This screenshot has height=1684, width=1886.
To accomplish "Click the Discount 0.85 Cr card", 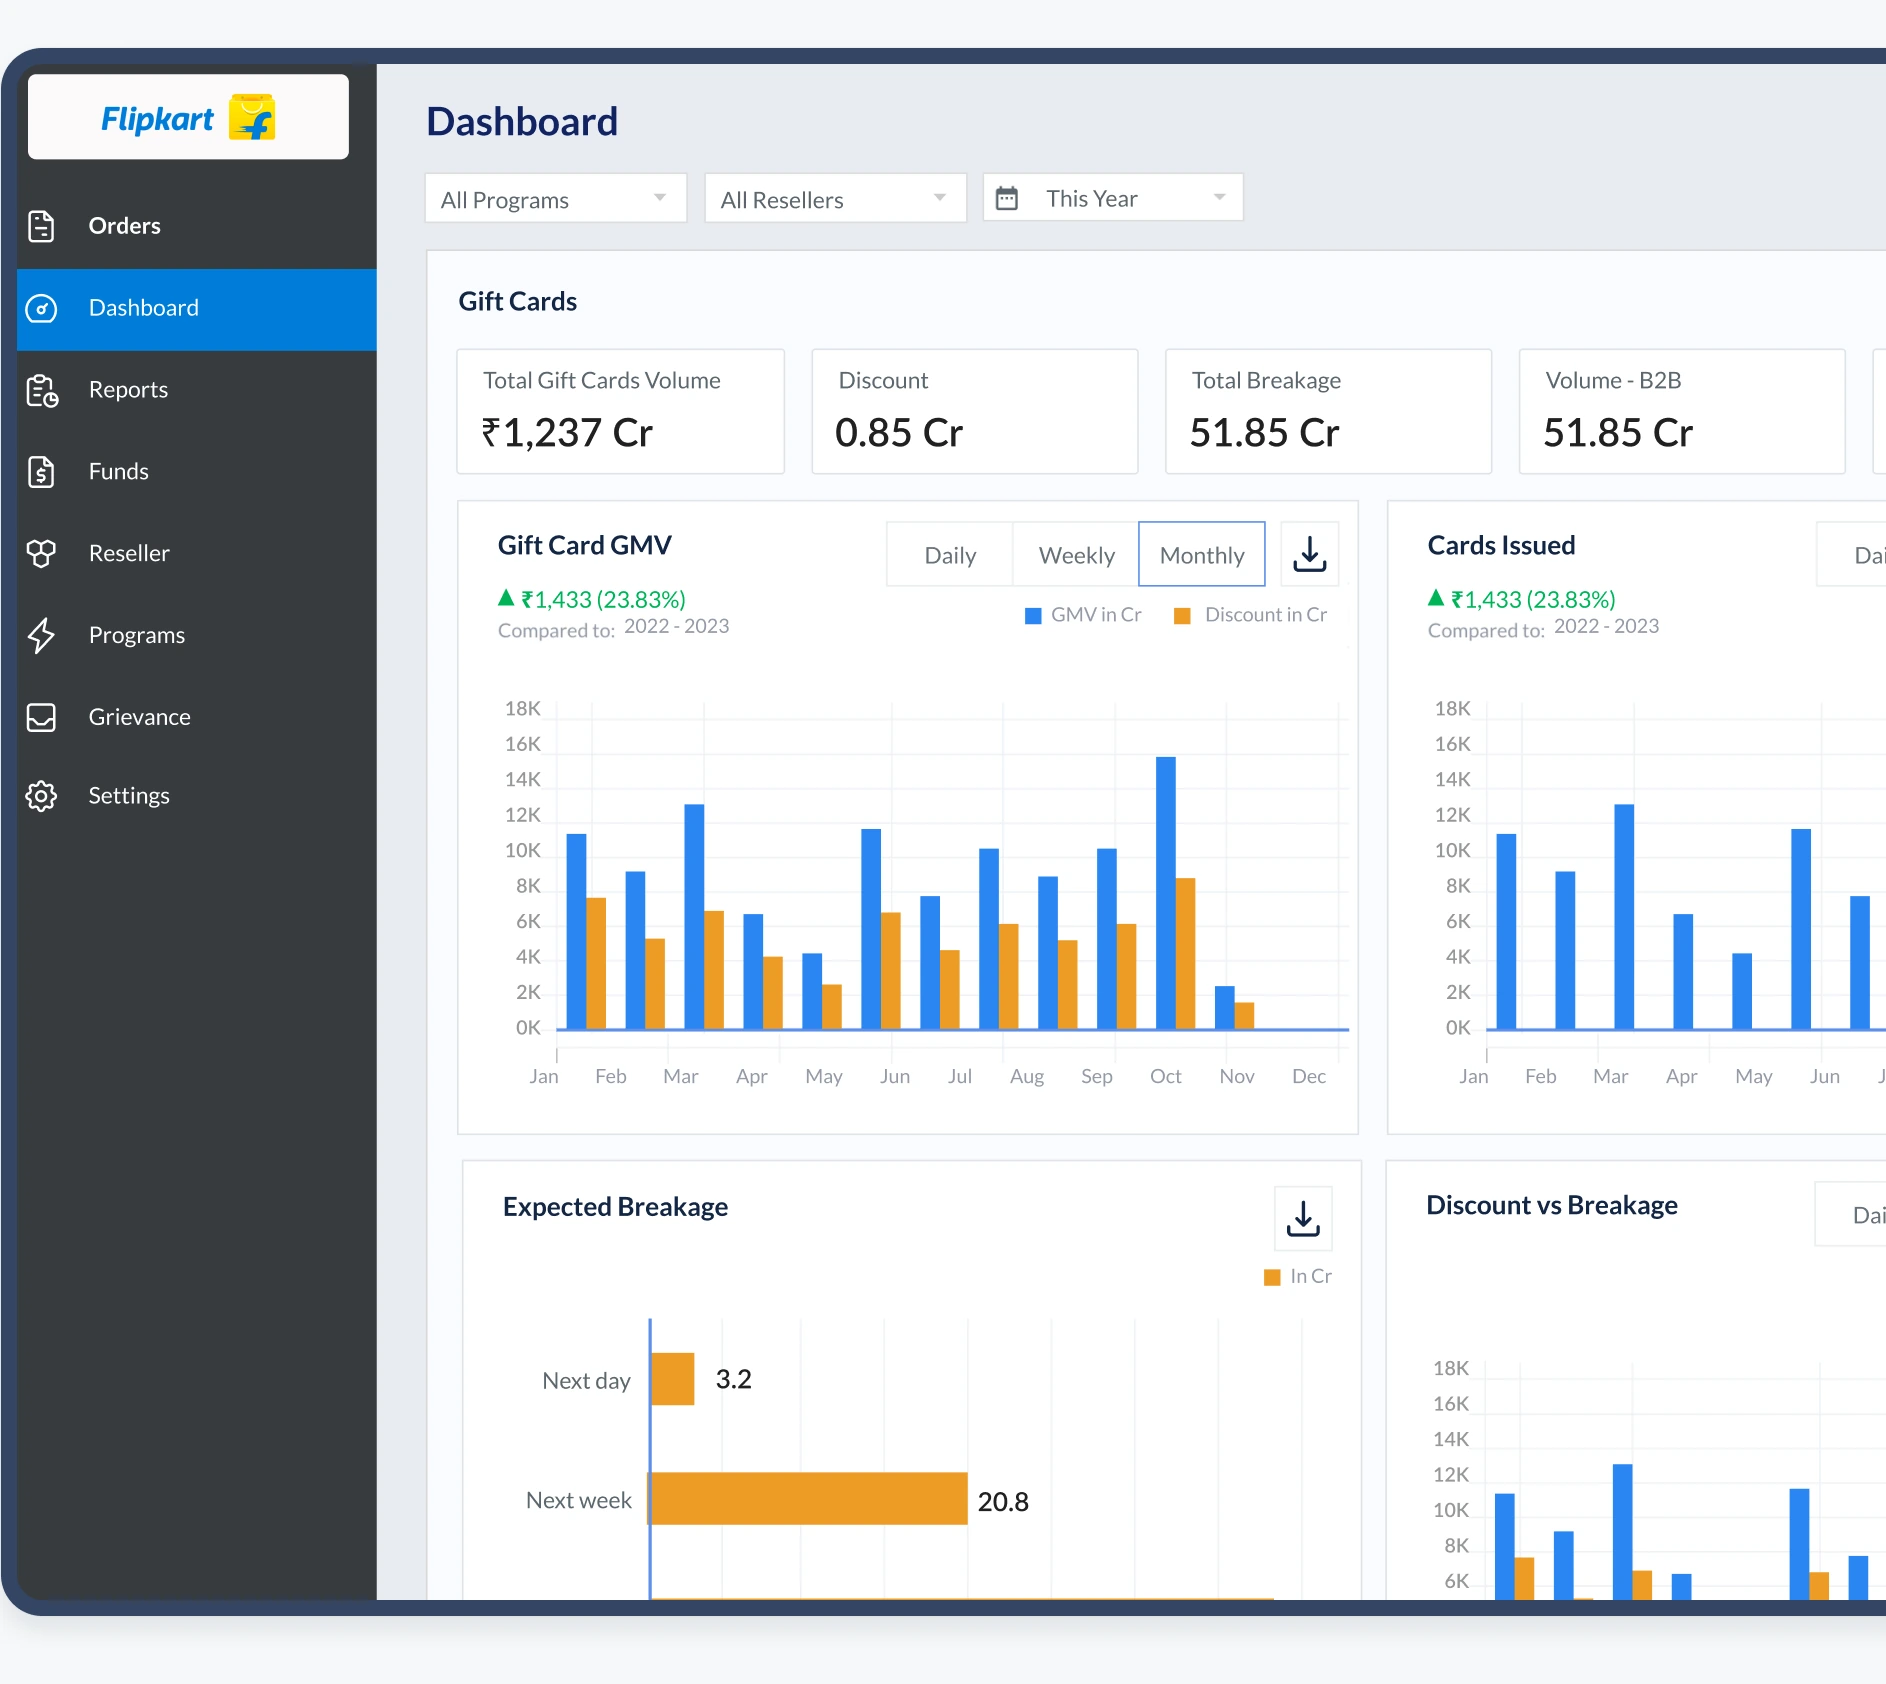I will [975, 411].
